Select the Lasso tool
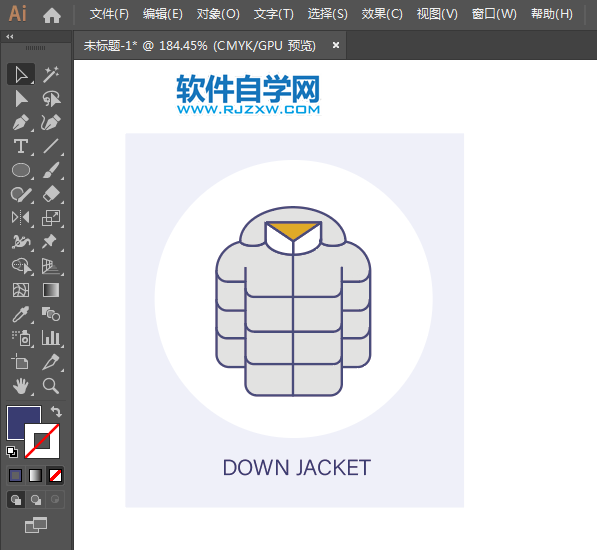 51,99
